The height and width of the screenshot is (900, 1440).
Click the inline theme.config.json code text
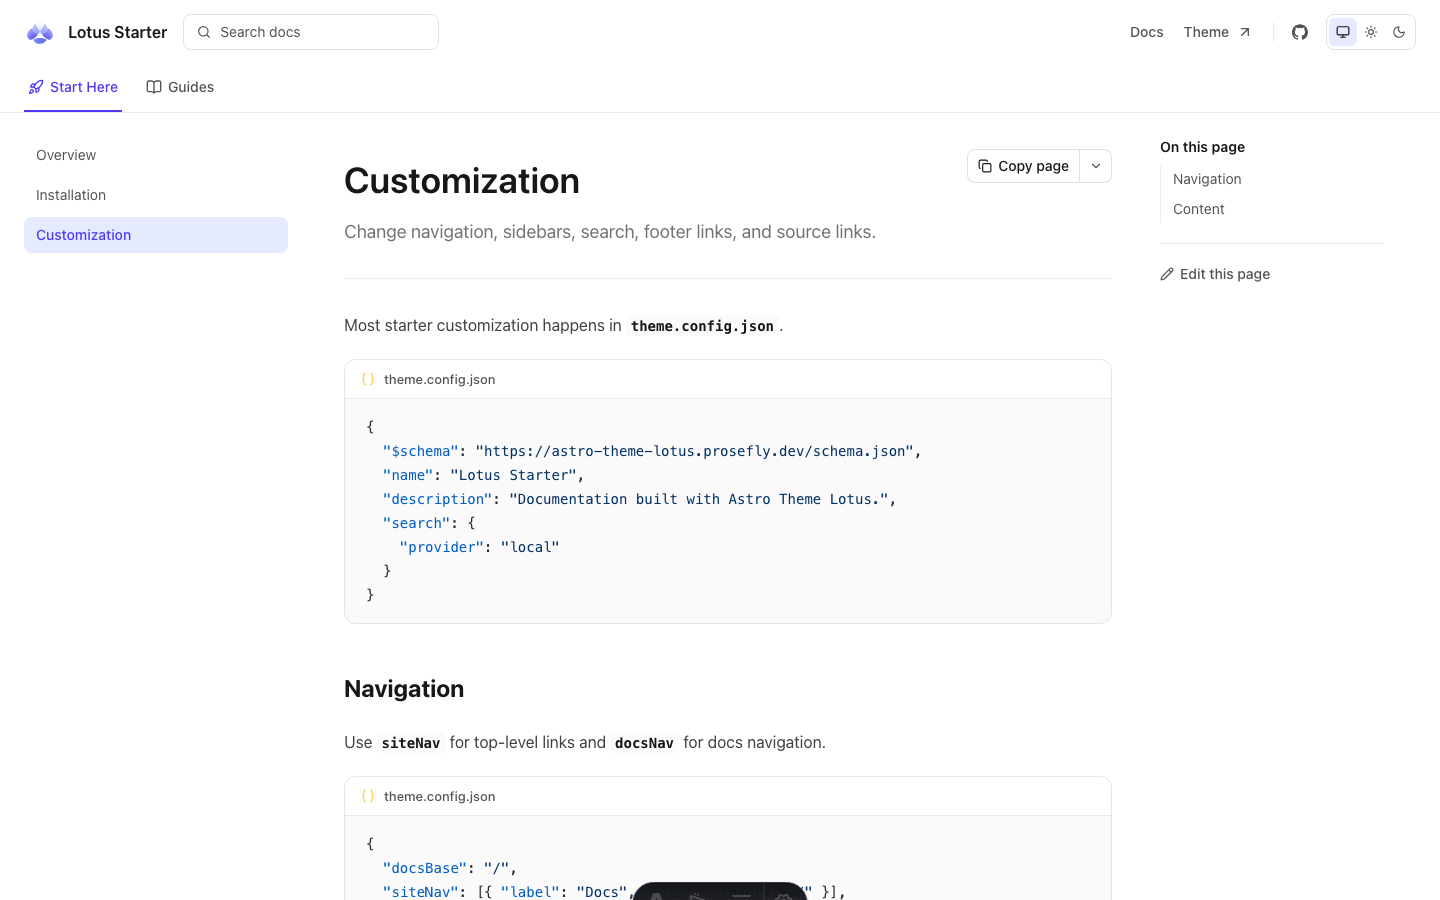tap(702, 326)
